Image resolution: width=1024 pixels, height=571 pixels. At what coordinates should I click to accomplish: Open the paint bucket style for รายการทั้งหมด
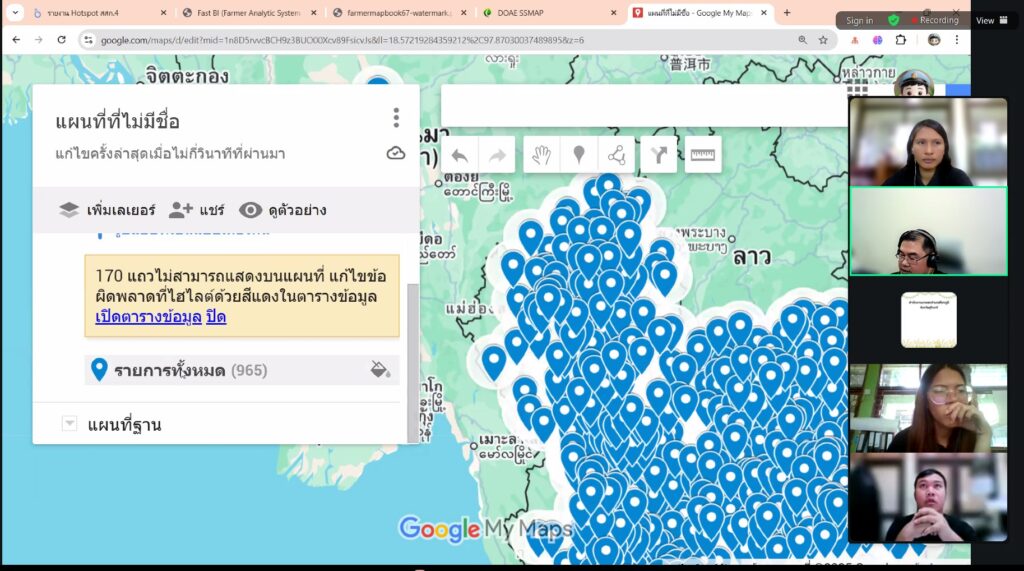coord(380,370)
